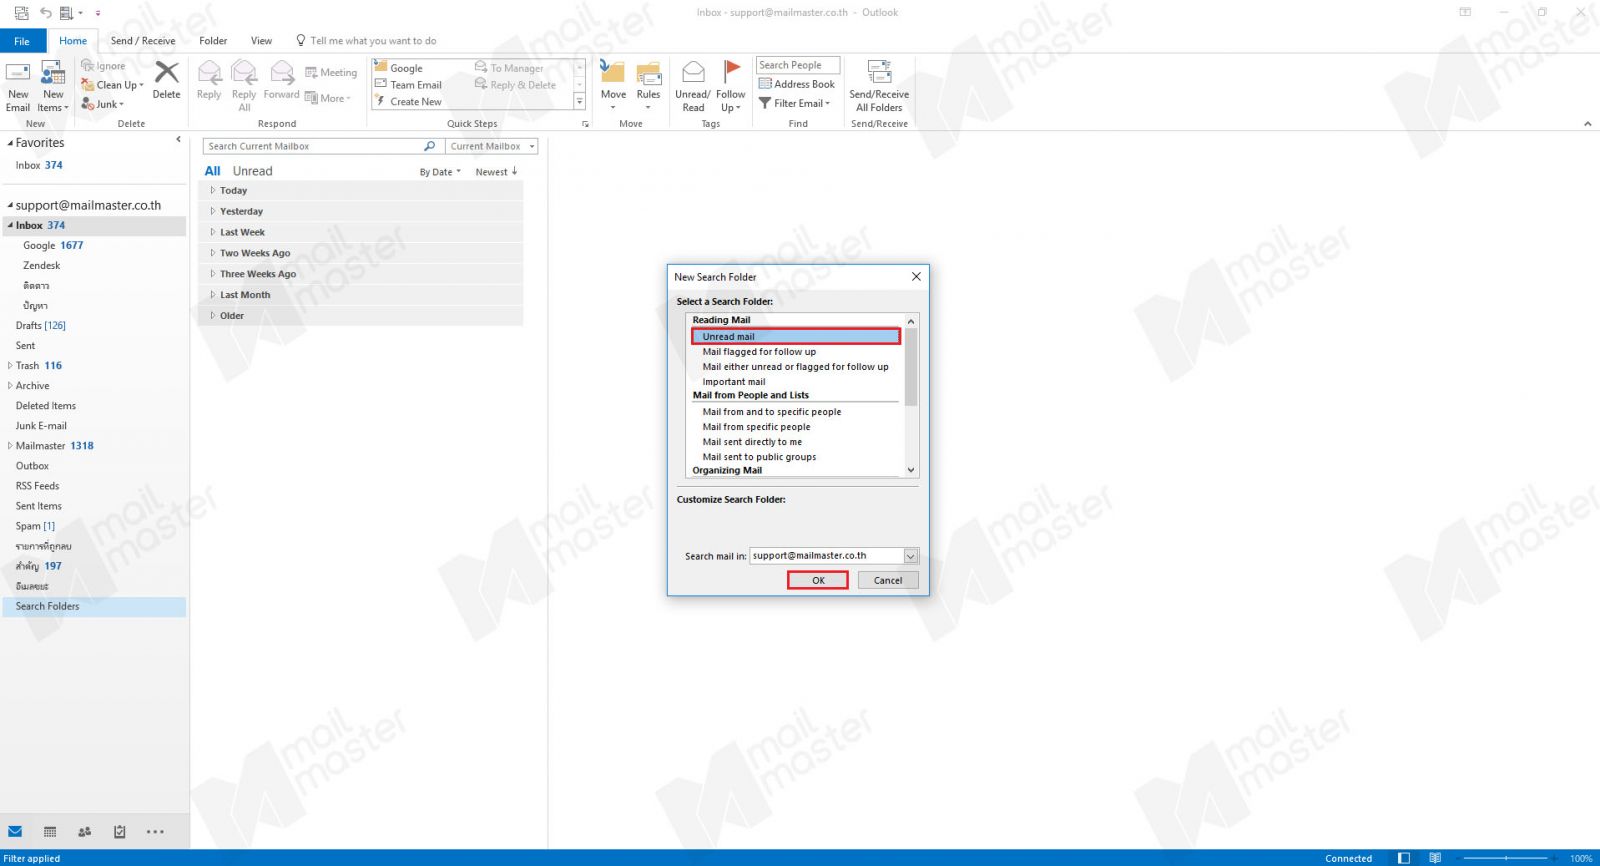Viewport: 1600px width, 866px height.
Task: Create a New Email
Action: (18, 87)
